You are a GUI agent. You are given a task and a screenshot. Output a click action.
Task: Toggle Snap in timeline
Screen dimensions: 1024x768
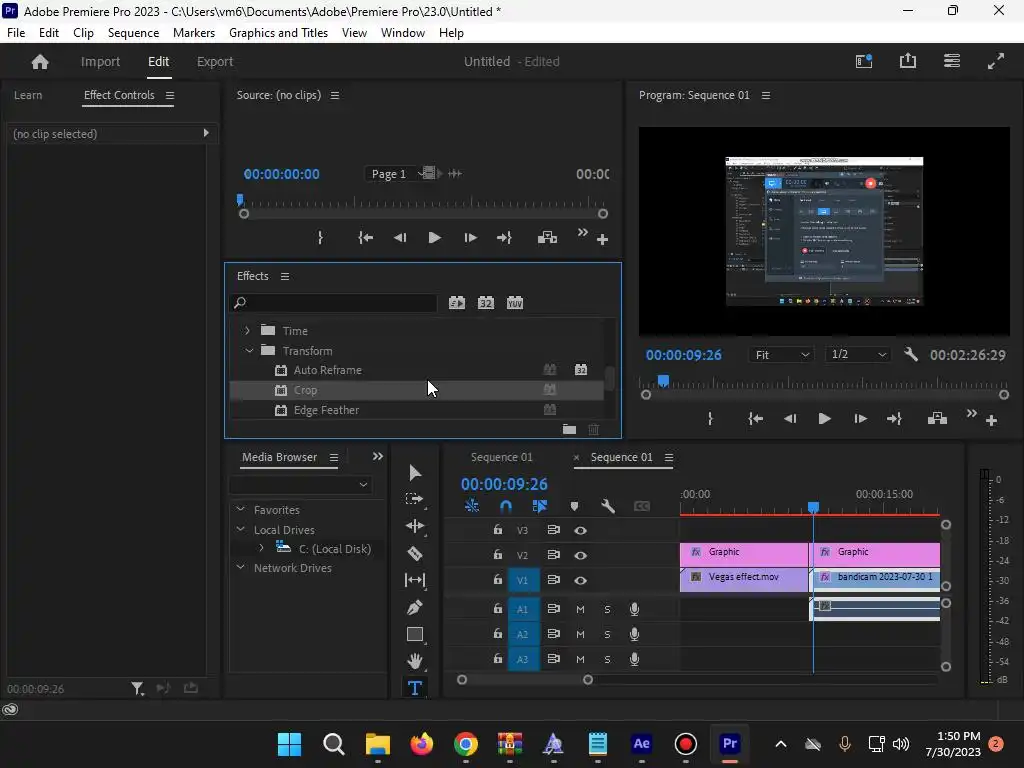click(x=505, y=506)
